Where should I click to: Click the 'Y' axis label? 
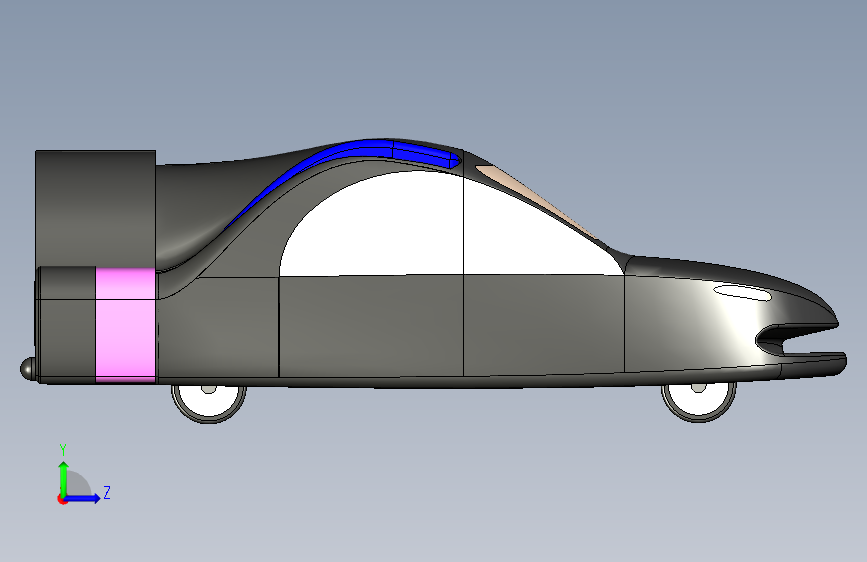[63, 449]
